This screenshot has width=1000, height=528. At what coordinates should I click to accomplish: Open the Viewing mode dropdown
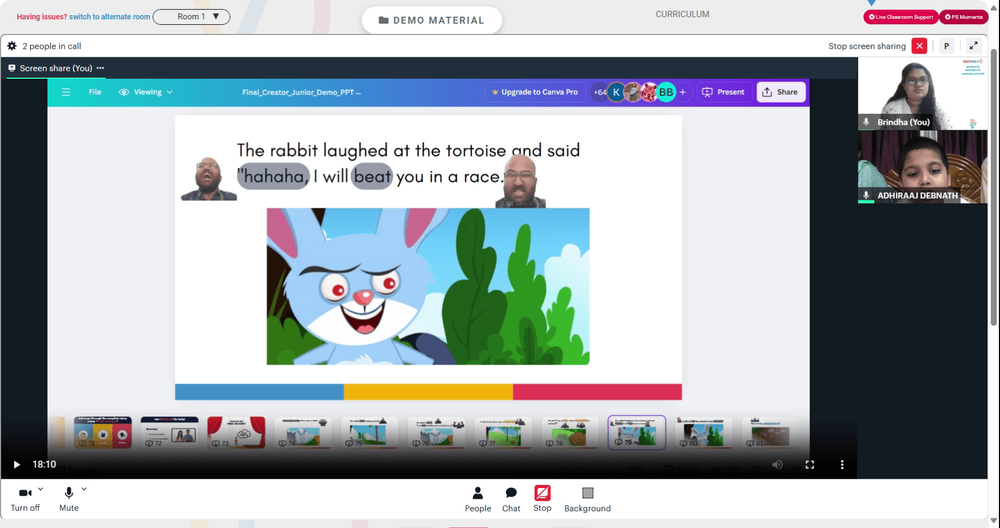[x=146, y=92]
